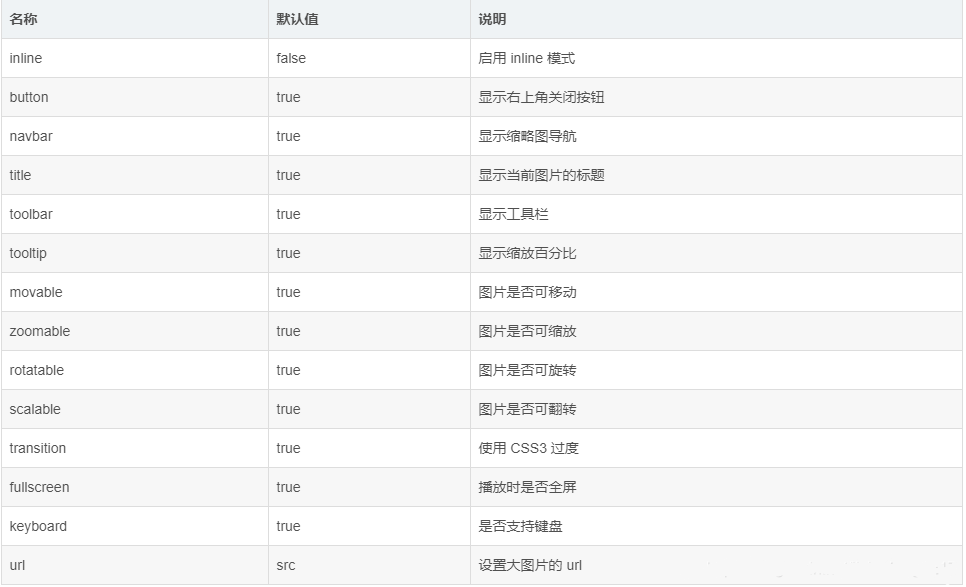Click the 说明 column header
Viewport: 966px width, 587px height.
pyautogui.click(x=492, y=19)
